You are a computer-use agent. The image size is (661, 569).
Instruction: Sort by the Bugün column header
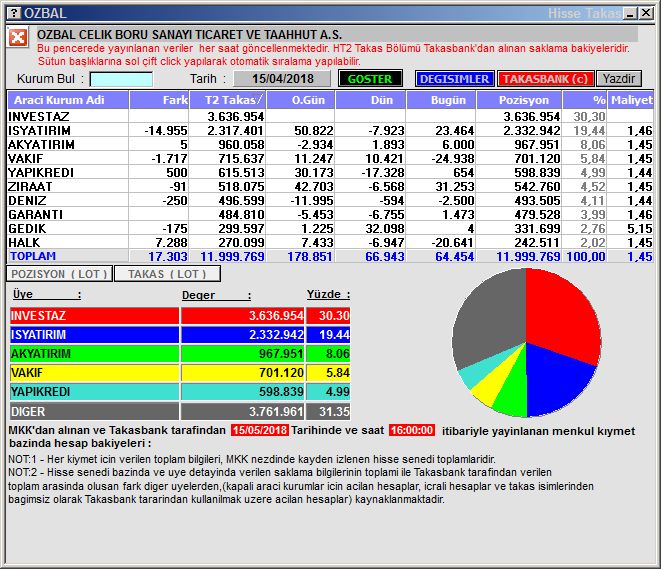click(441, 100)
